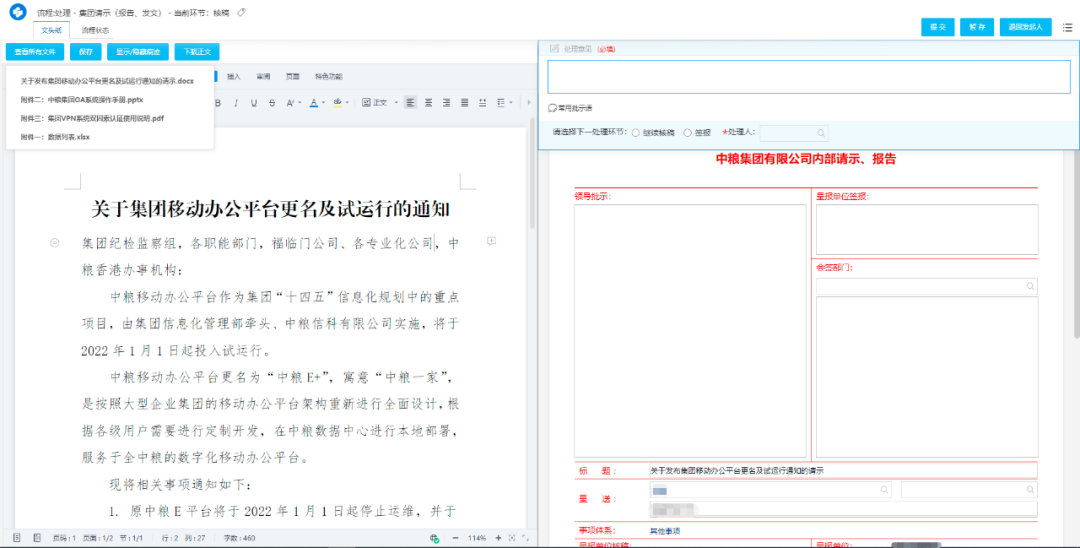Zoom out with the minus icon
The height and width of the screenshot is (548, 1080).
[x=455, y=538]
